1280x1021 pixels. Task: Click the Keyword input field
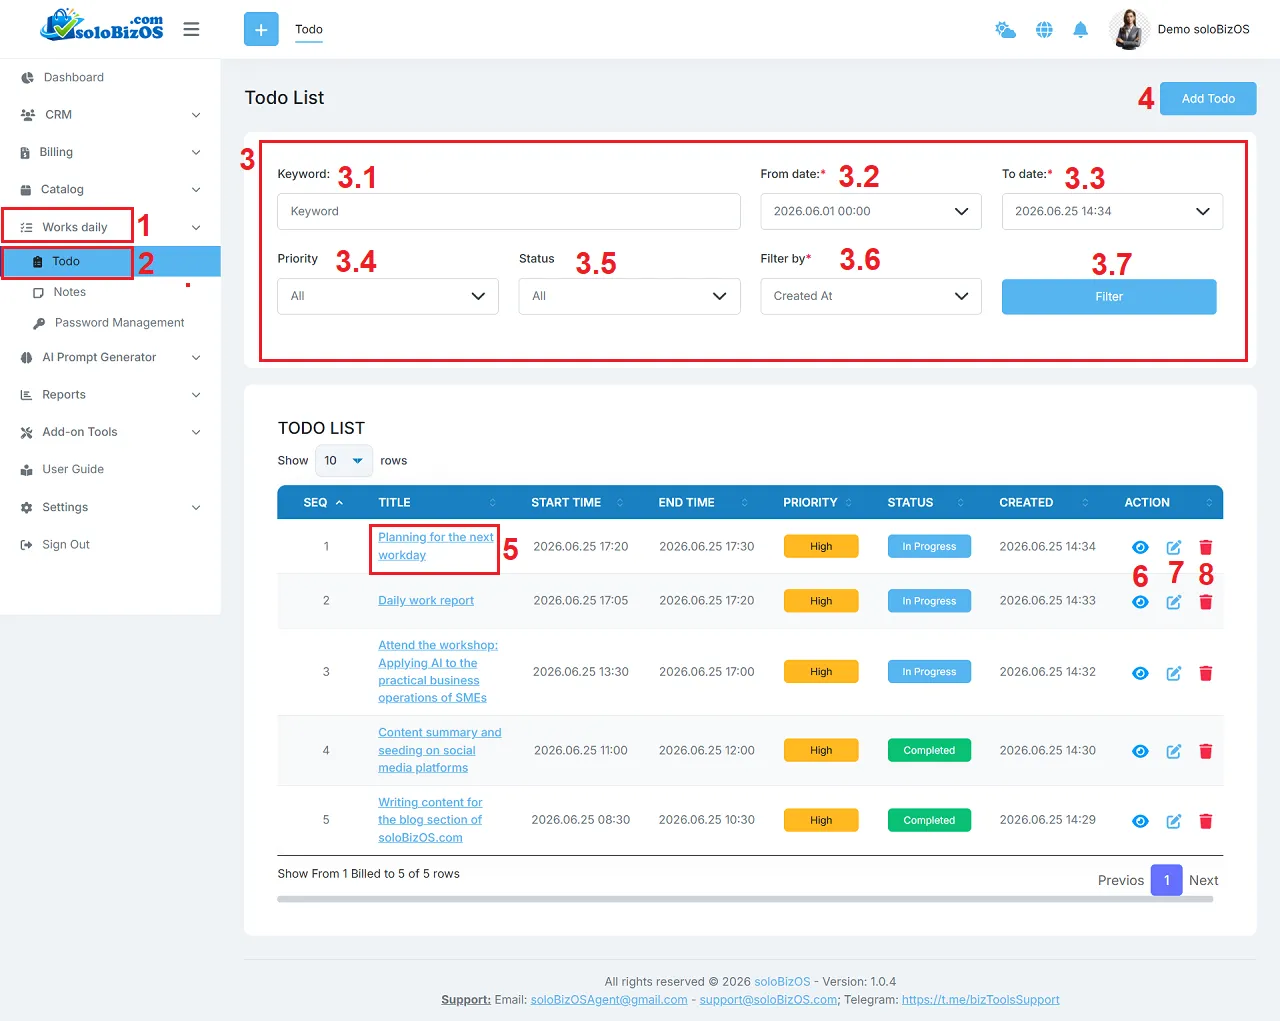pos(509,212)
